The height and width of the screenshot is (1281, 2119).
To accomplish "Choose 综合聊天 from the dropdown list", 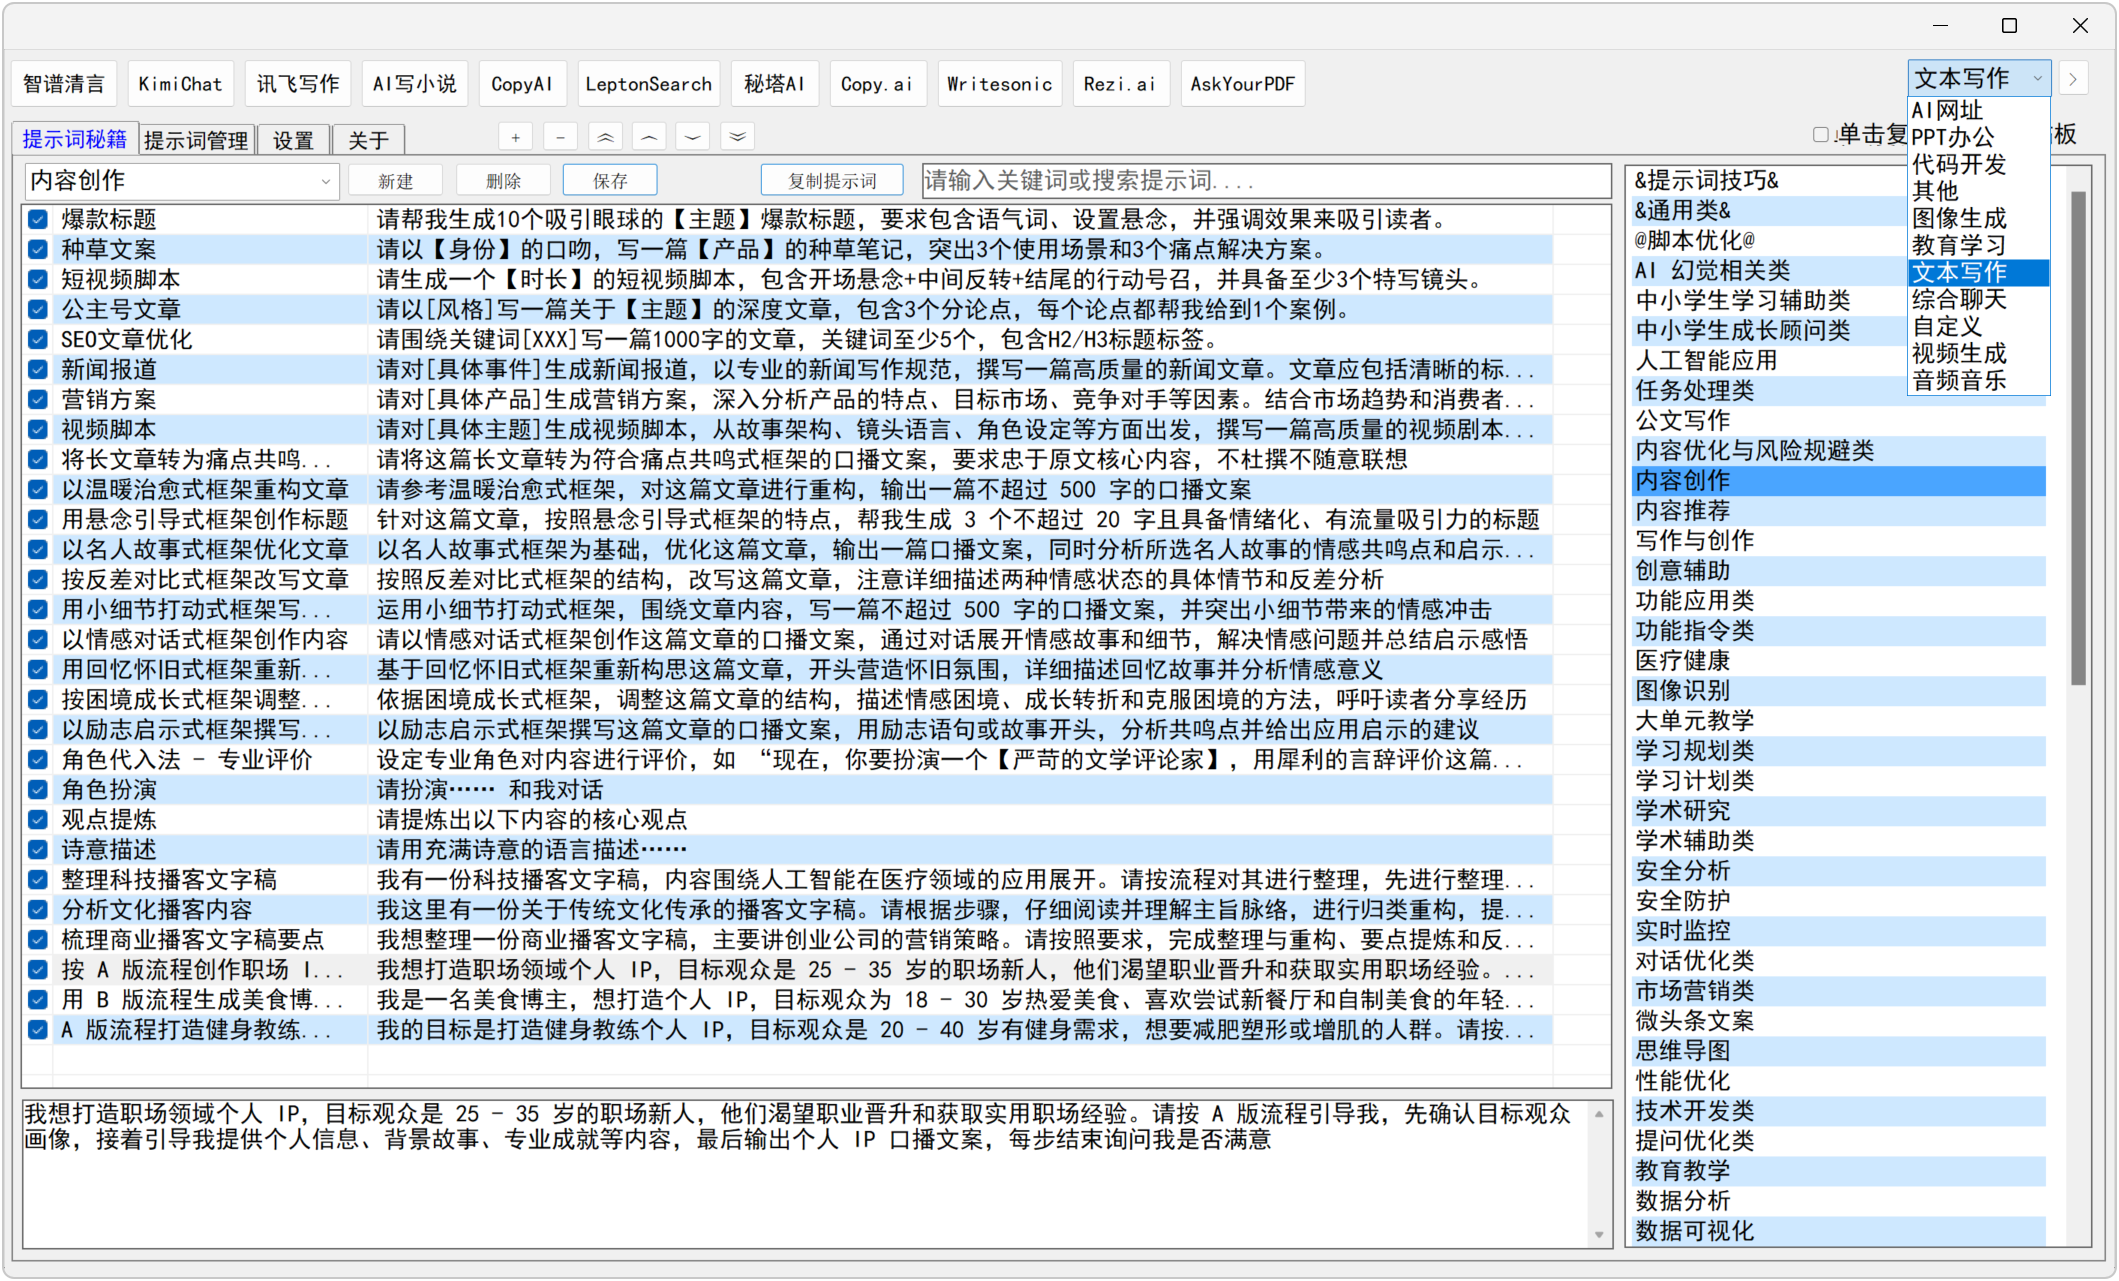I will (1979, 299).
